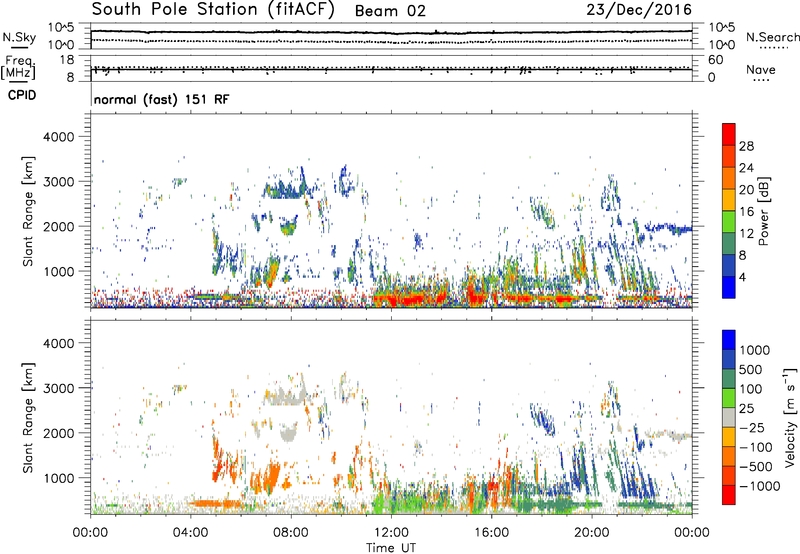Click the dotted legend sample under 'N.Search'

tap(773, 48)
